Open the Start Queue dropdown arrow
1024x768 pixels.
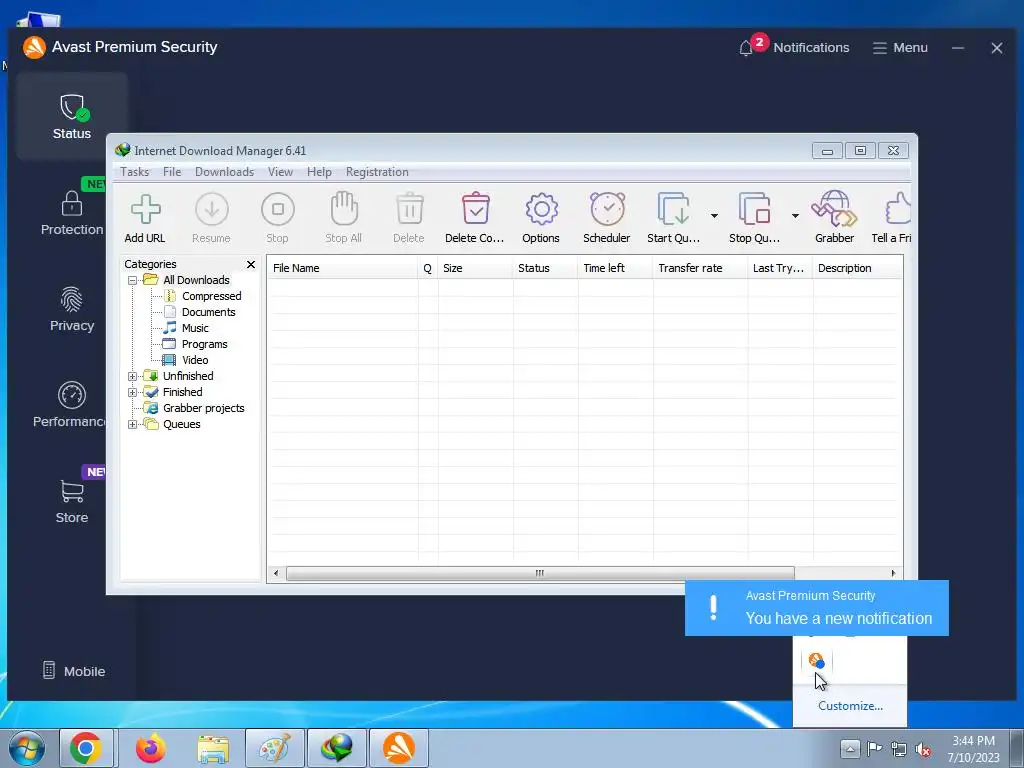coord(714,216)
